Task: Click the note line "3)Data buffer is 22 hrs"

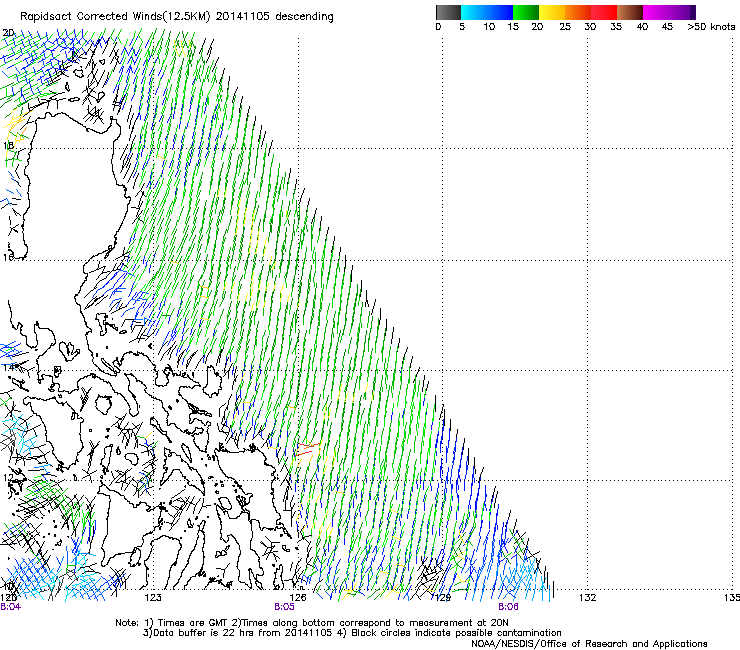Action: click(x=352, y=633)
